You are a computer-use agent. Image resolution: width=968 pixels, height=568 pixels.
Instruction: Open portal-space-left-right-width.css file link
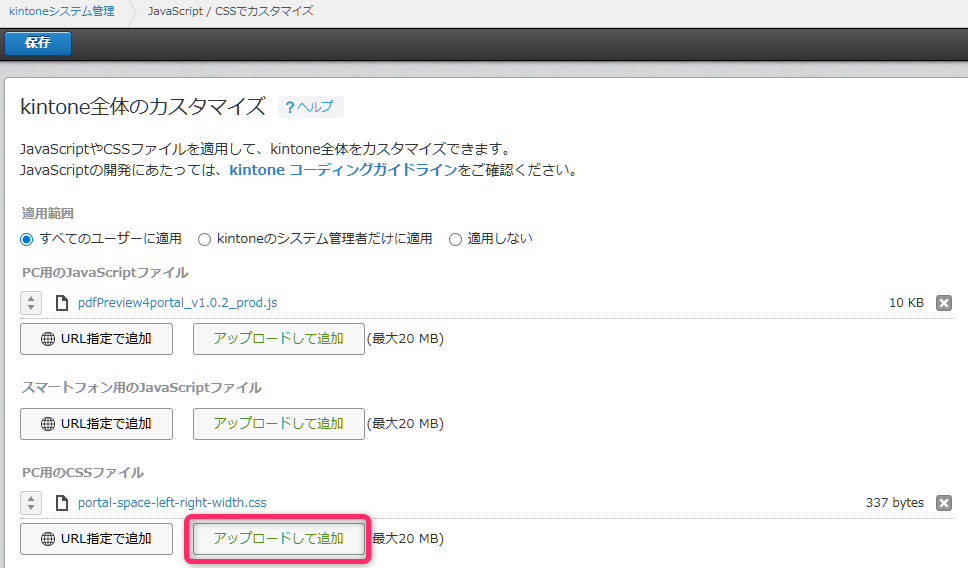pyautogui.click(x=172, y=503)
